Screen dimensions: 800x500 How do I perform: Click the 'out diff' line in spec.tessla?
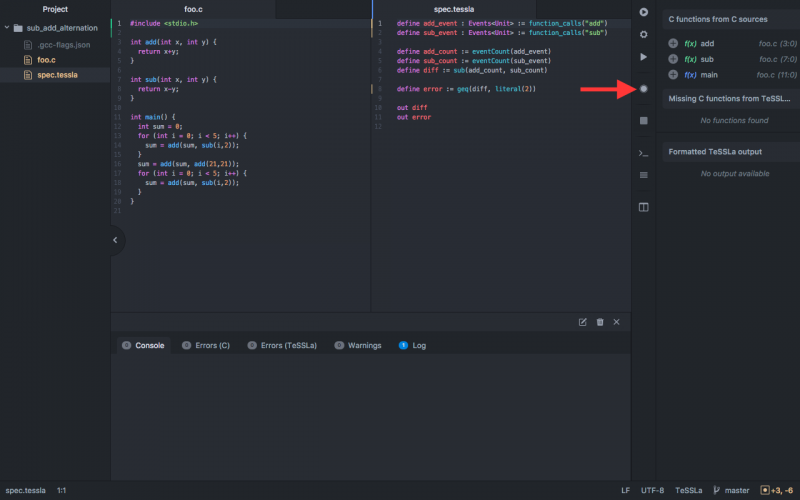412,108
